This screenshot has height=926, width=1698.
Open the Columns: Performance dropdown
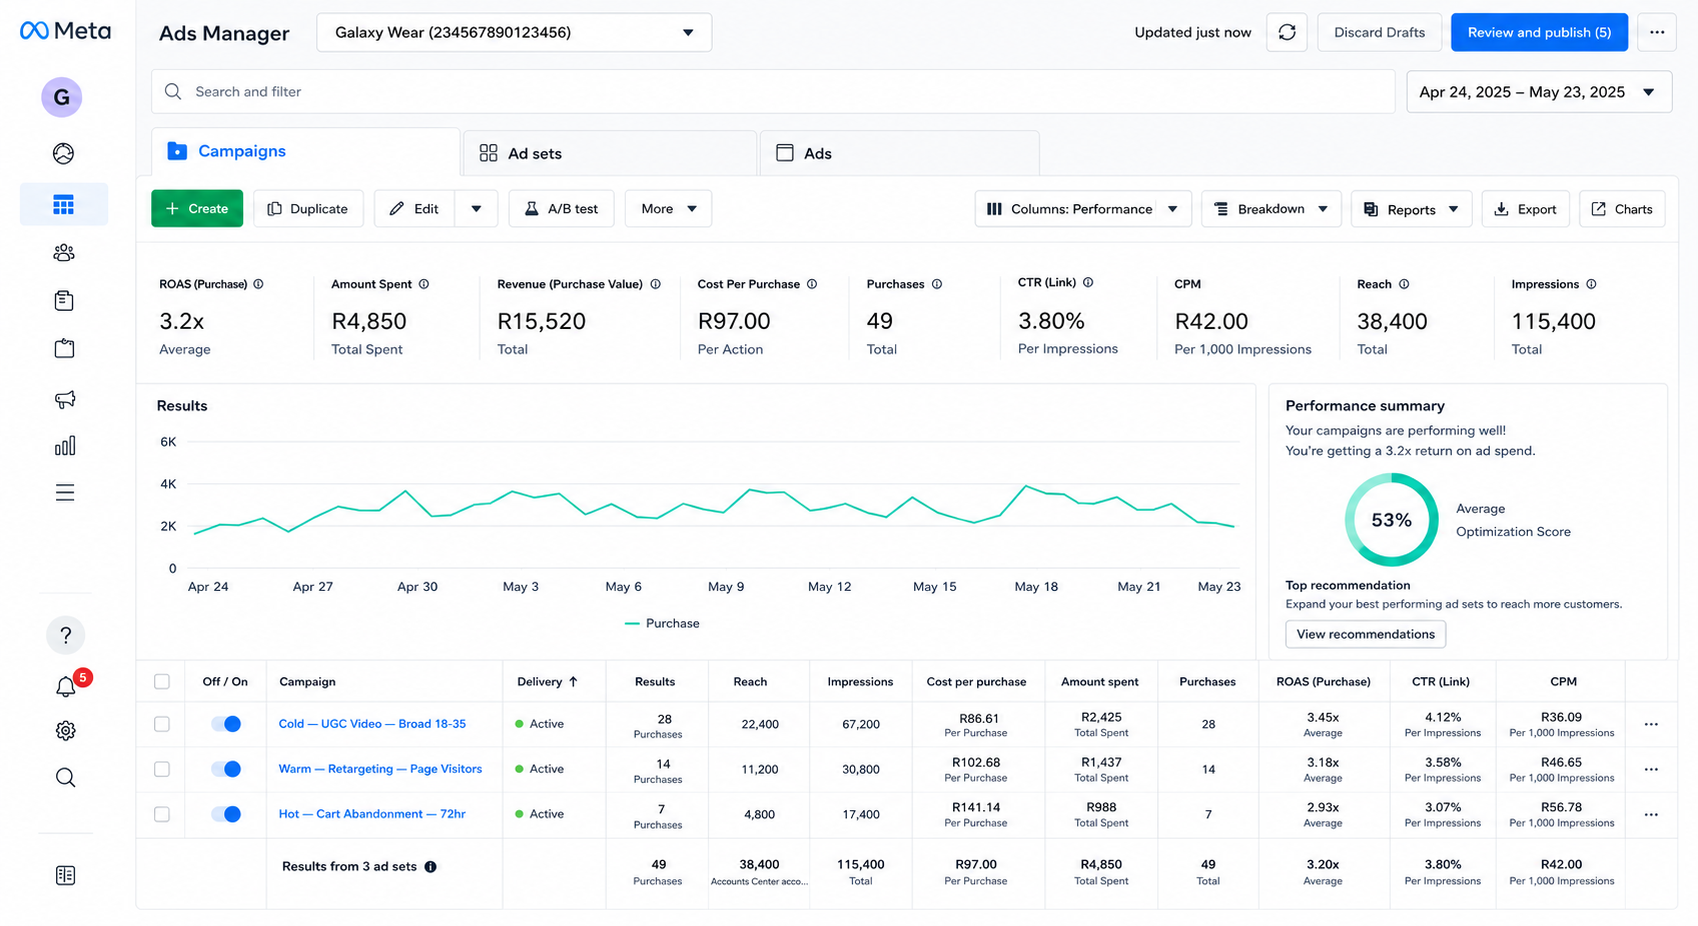pyautogui.click(x=1083, y=209)
